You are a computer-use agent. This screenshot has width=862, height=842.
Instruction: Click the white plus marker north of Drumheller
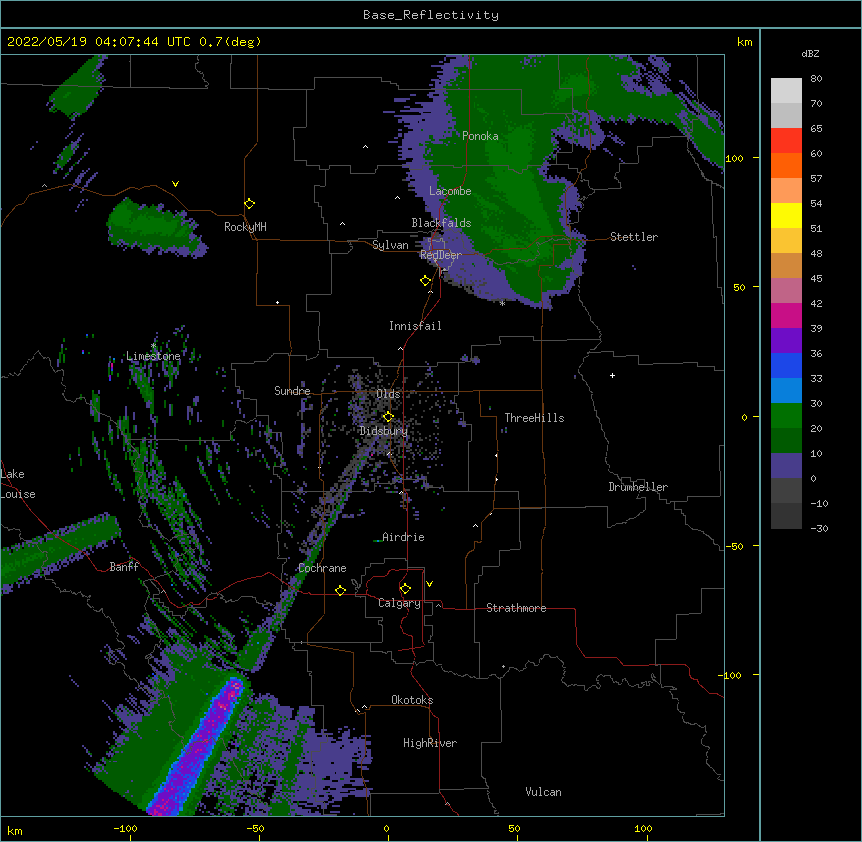pos(612,375)
